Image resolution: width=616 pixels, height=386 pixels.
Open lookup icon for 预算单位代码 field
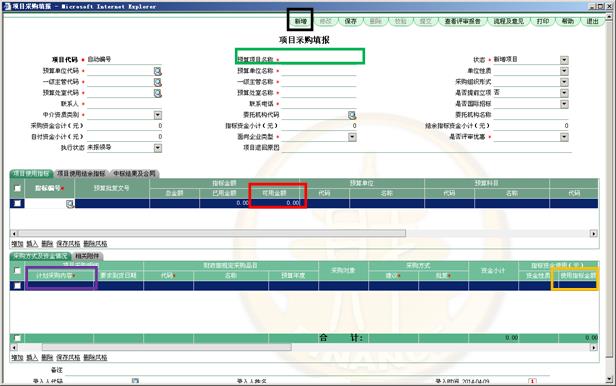158,71
